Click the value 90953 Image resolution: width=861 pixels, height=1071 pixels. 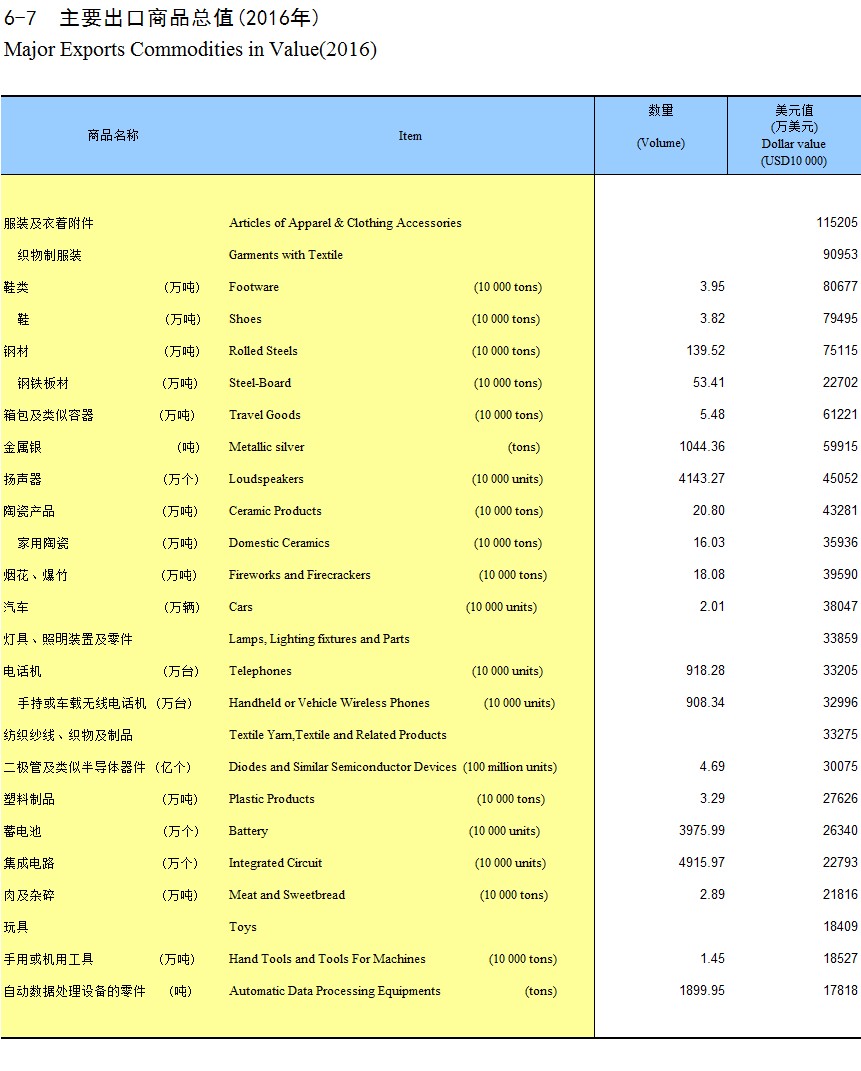click(x=840, y=254)
